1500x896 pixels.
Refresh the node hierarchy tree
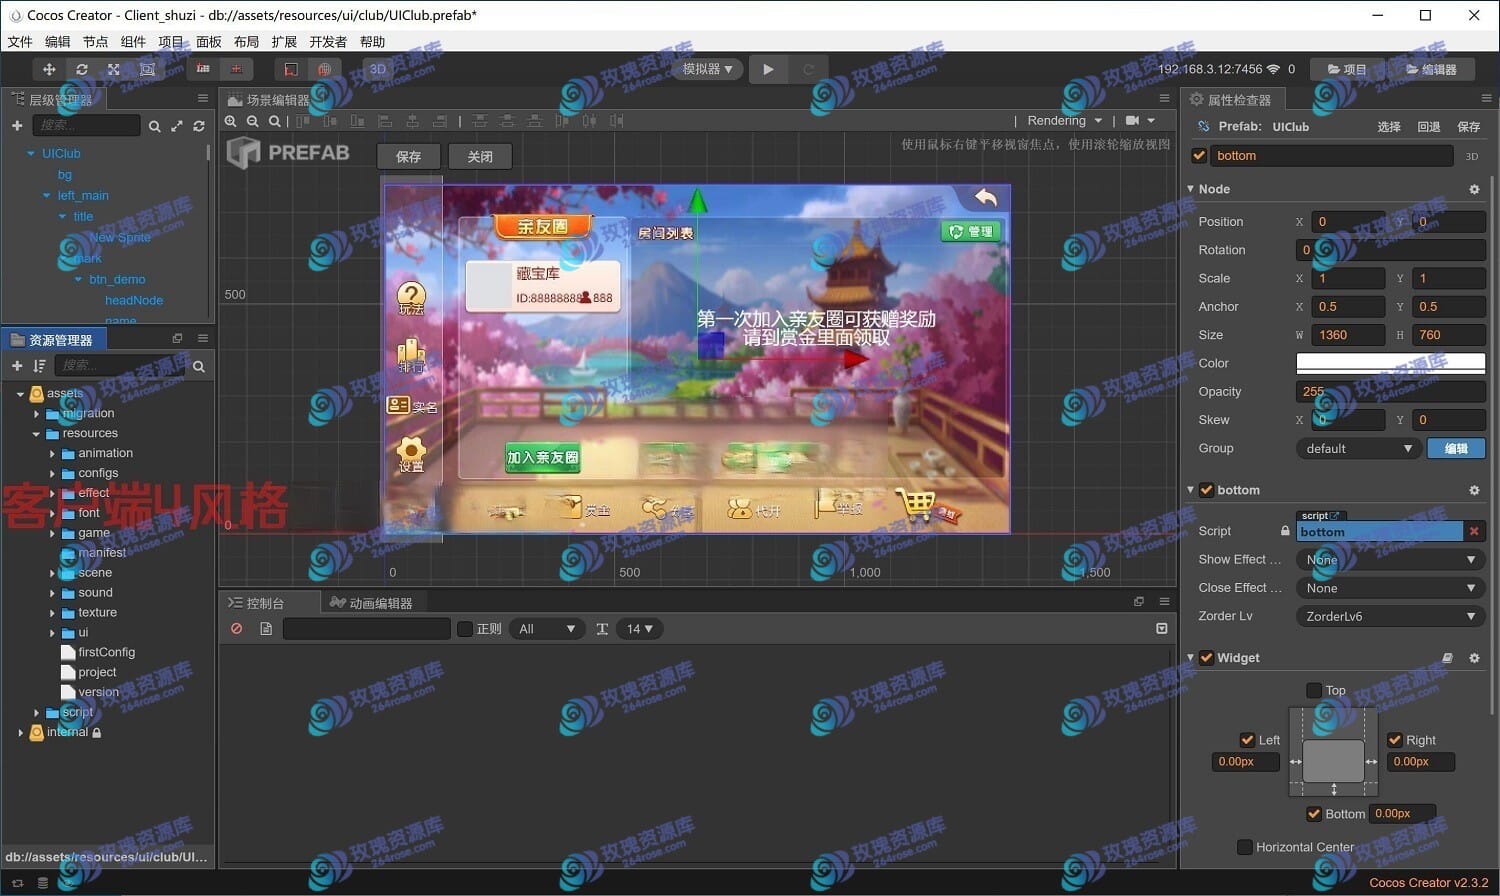(199, 126)
